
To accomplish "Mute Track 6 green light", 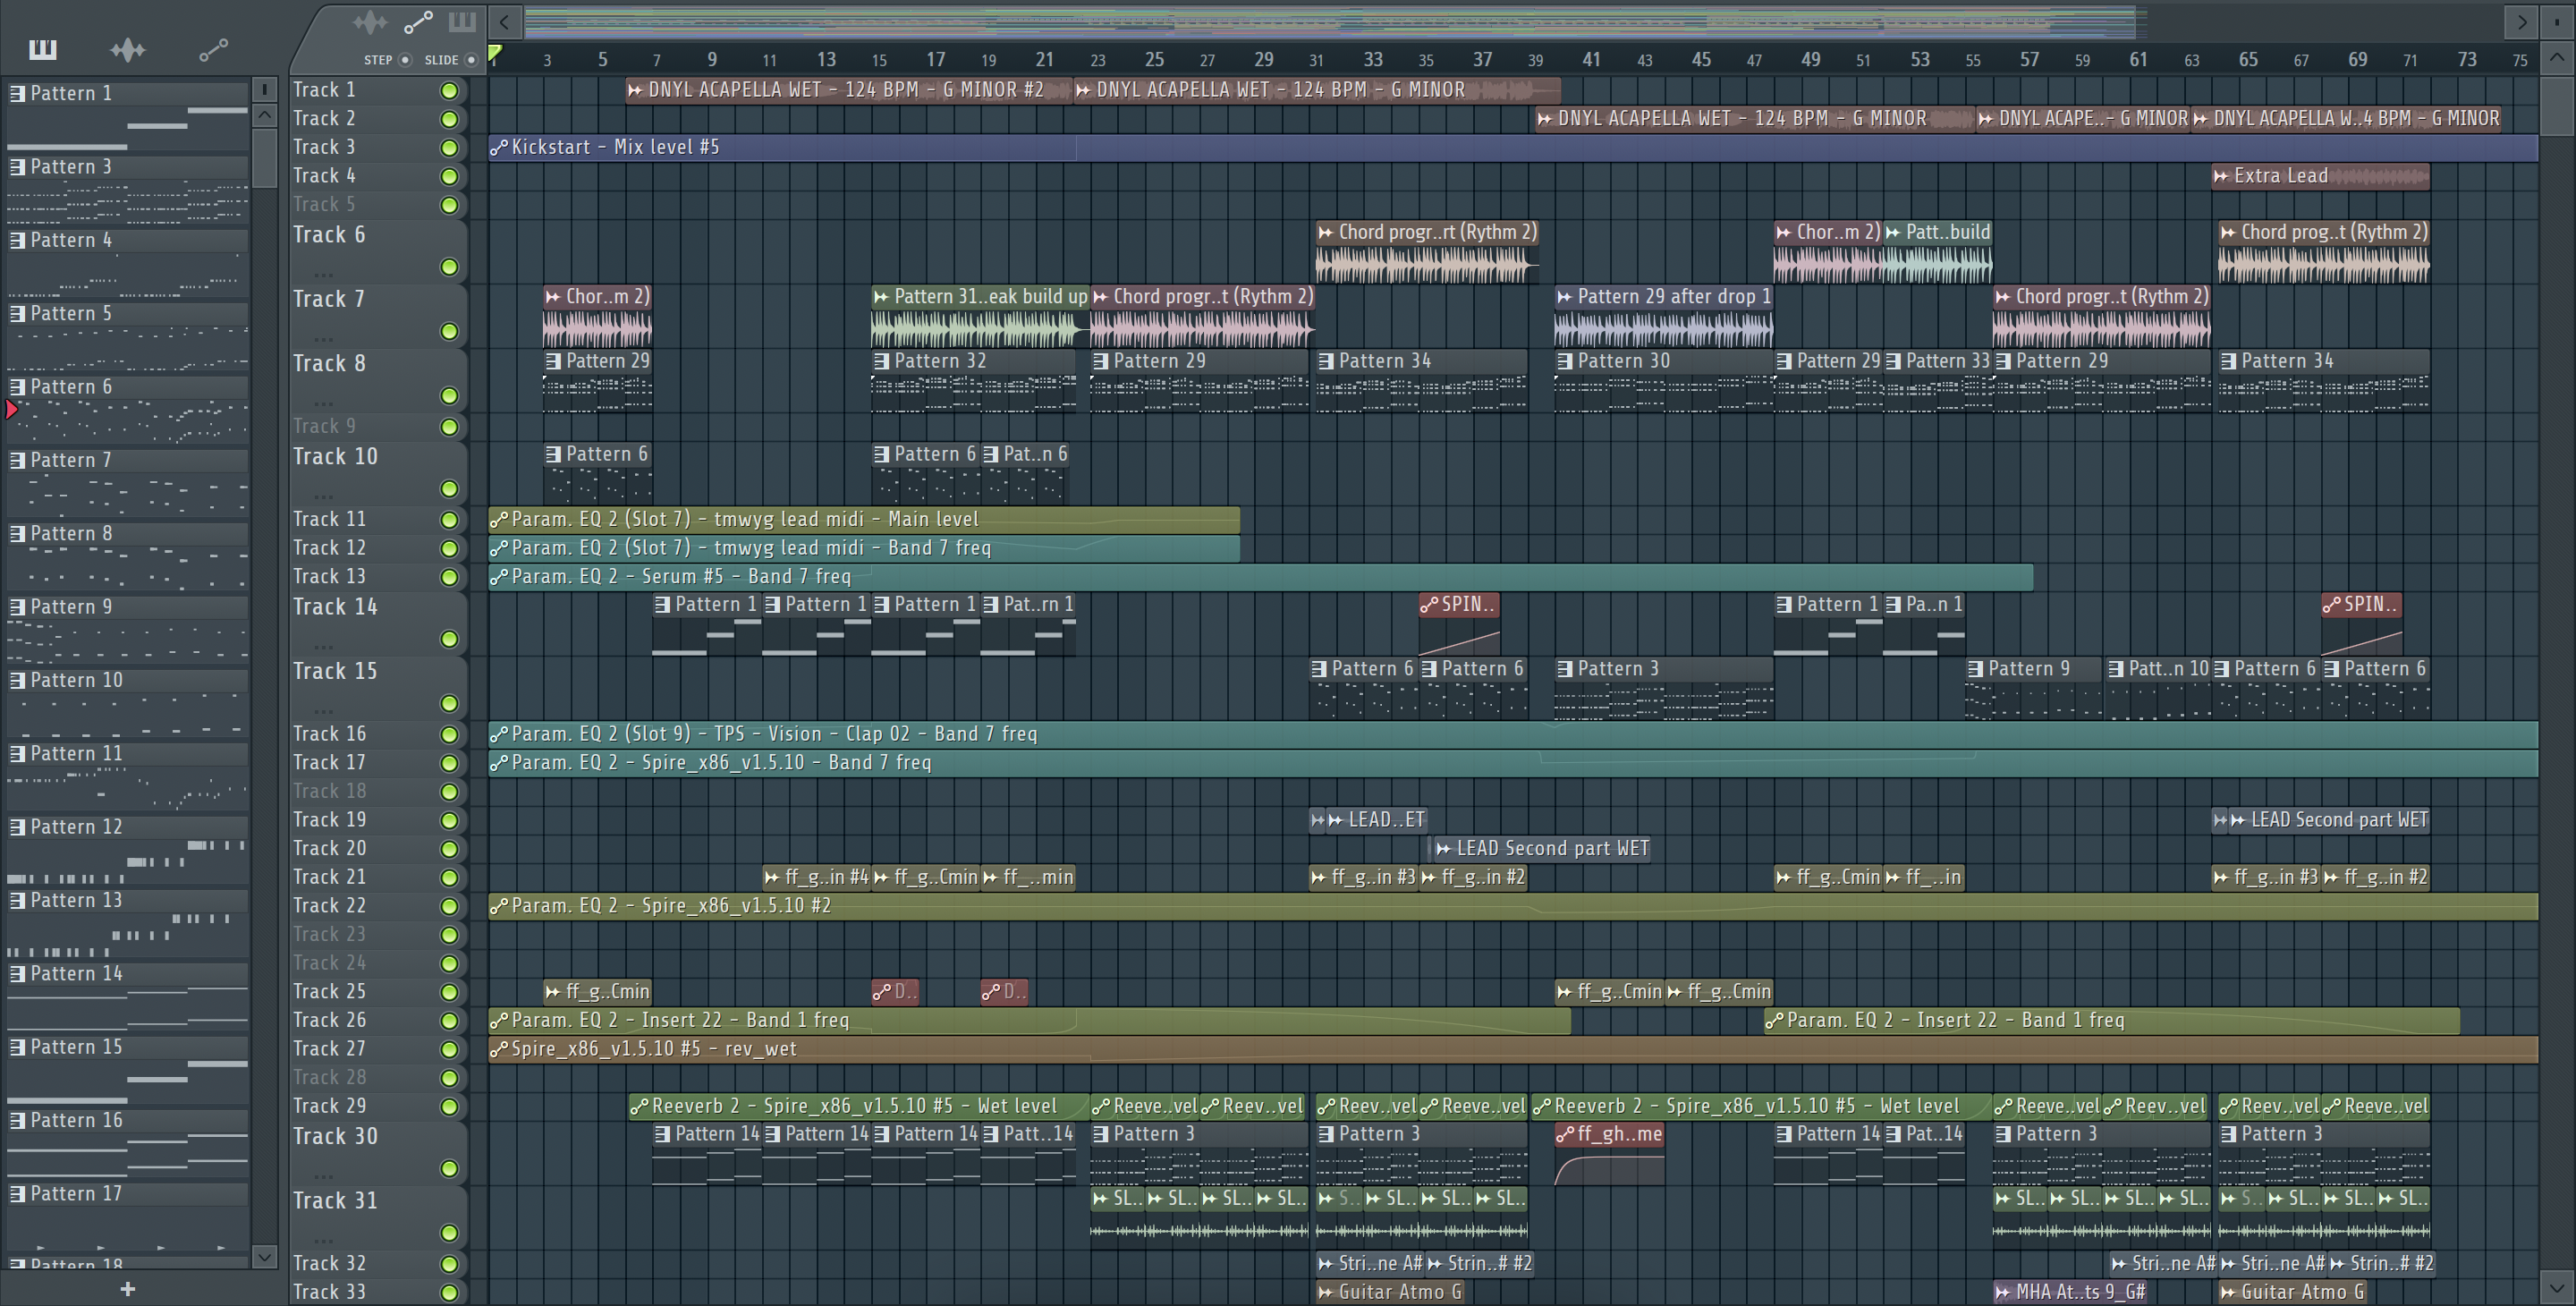I will coord(450,267).
